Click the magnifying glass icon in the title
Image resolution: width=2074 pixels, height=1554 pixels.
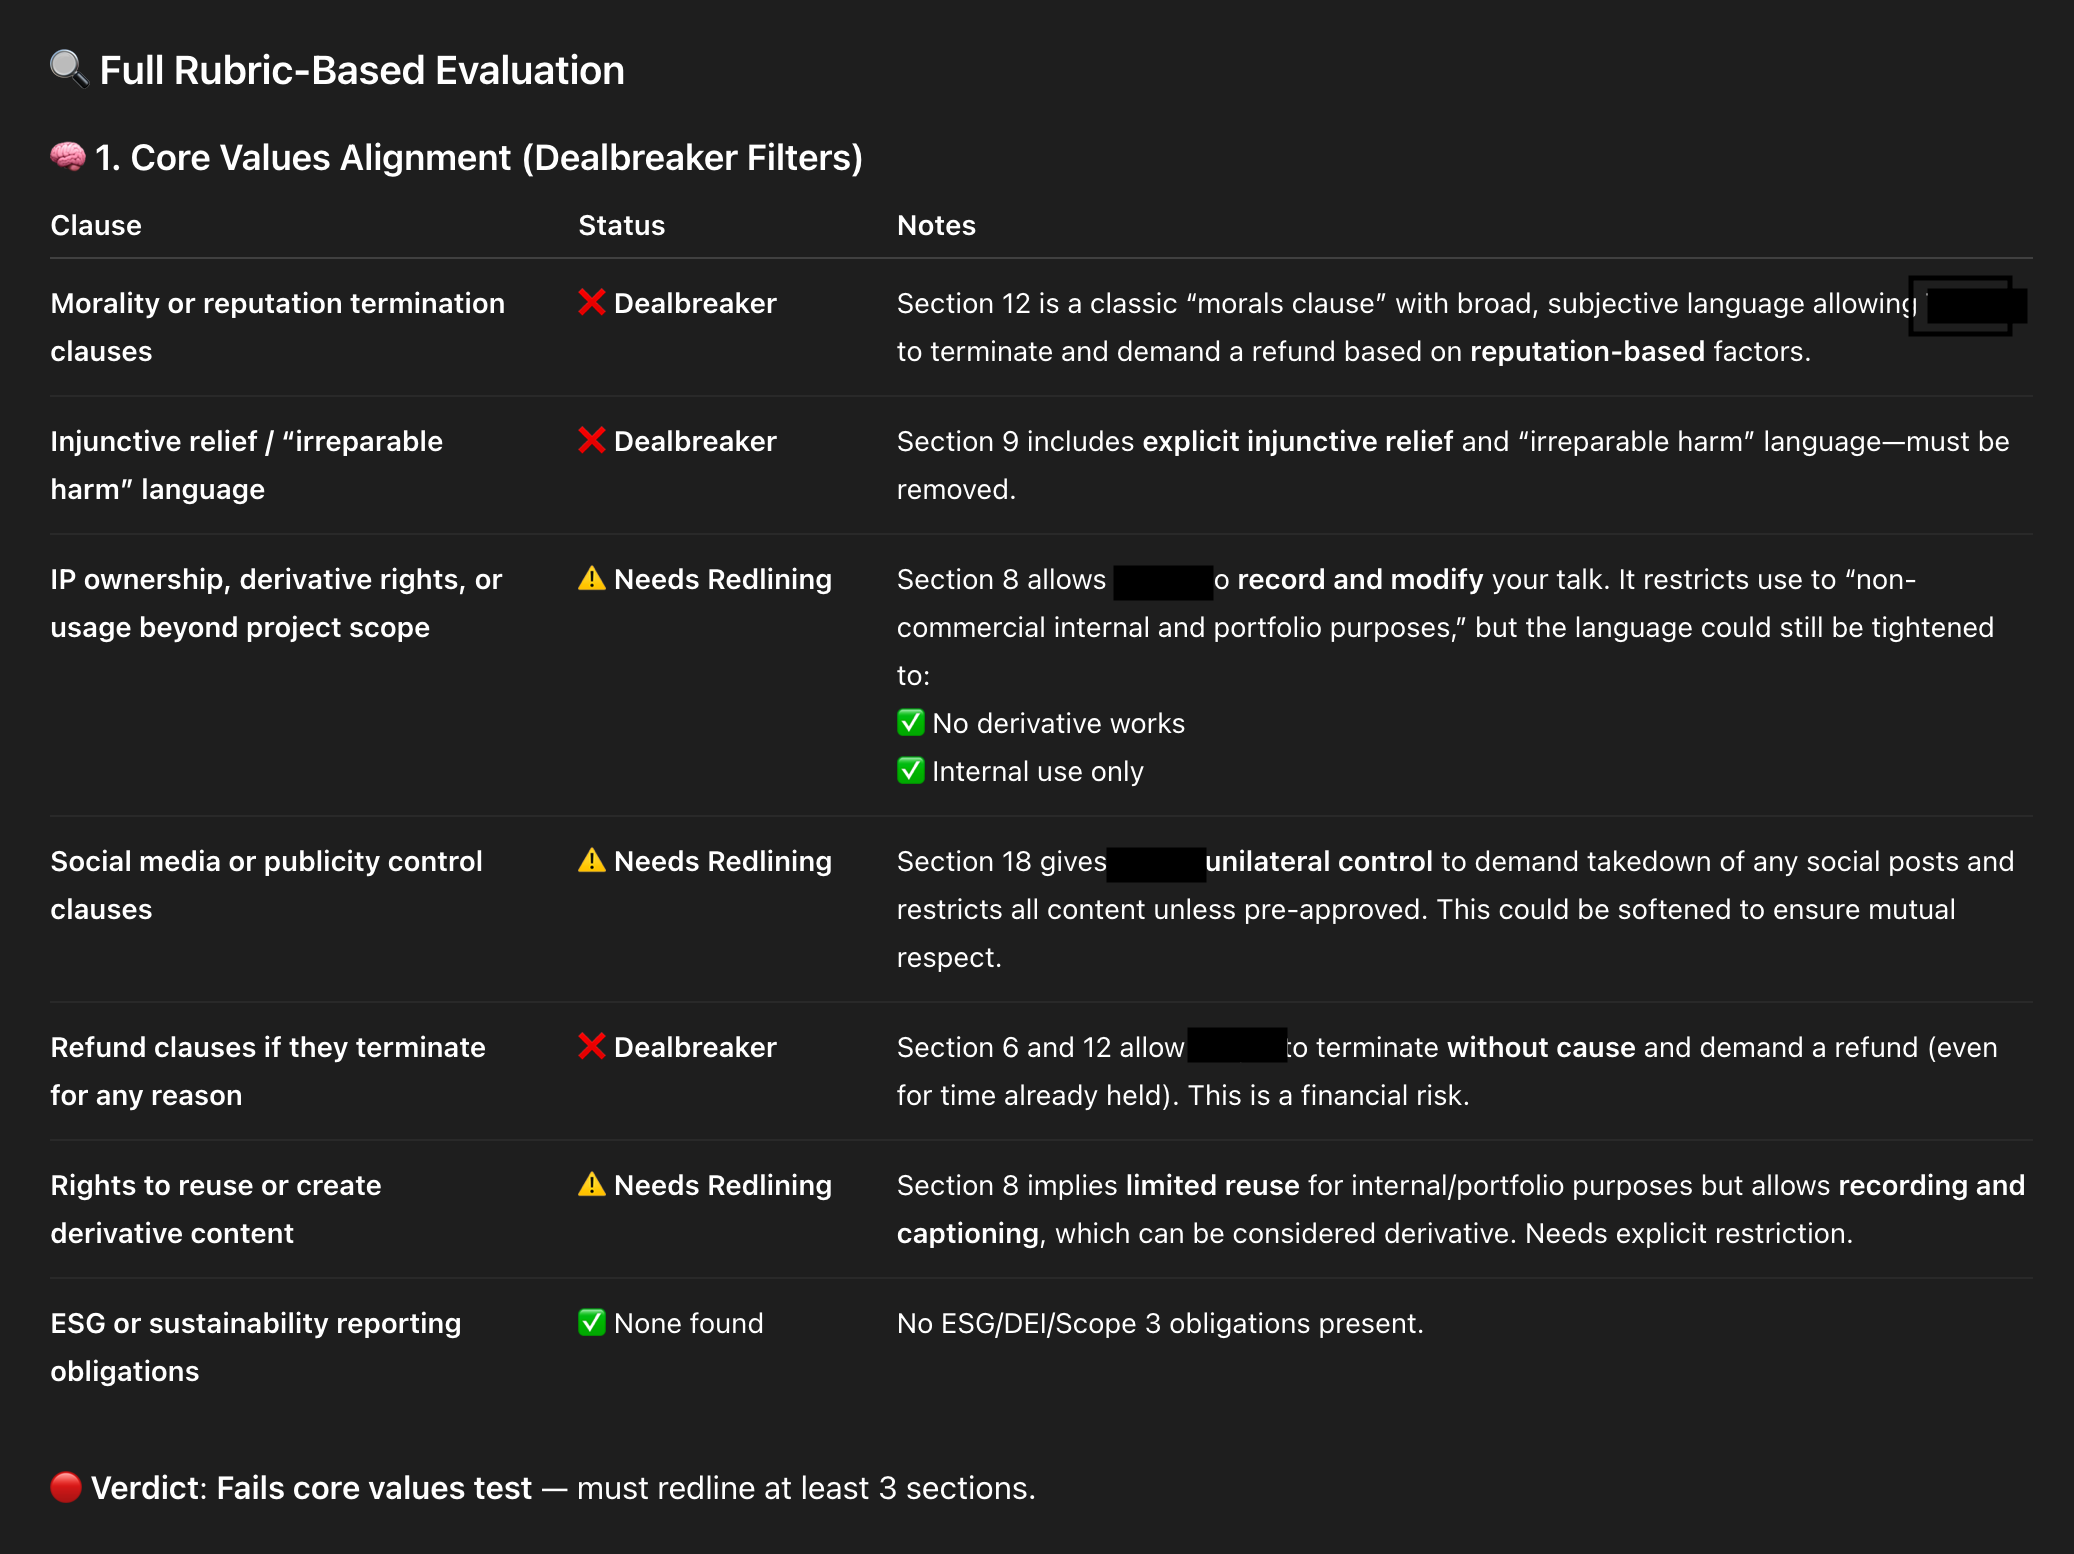tap(69, 69)
